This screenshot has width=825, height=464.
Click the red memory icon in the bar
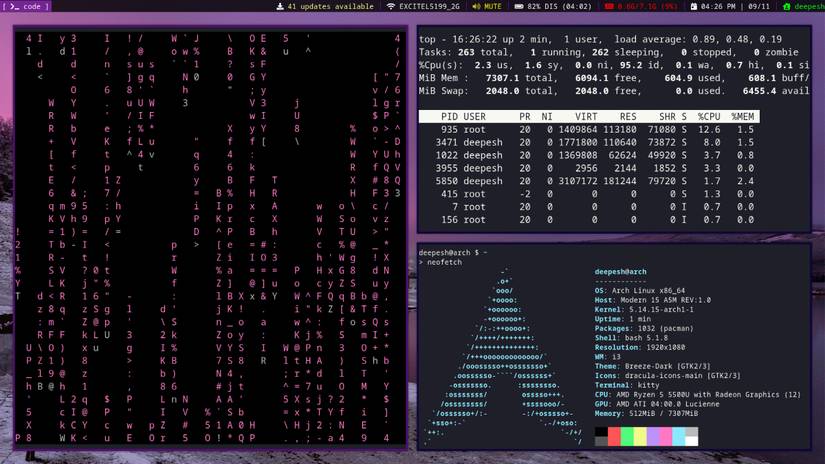point(609,6)
